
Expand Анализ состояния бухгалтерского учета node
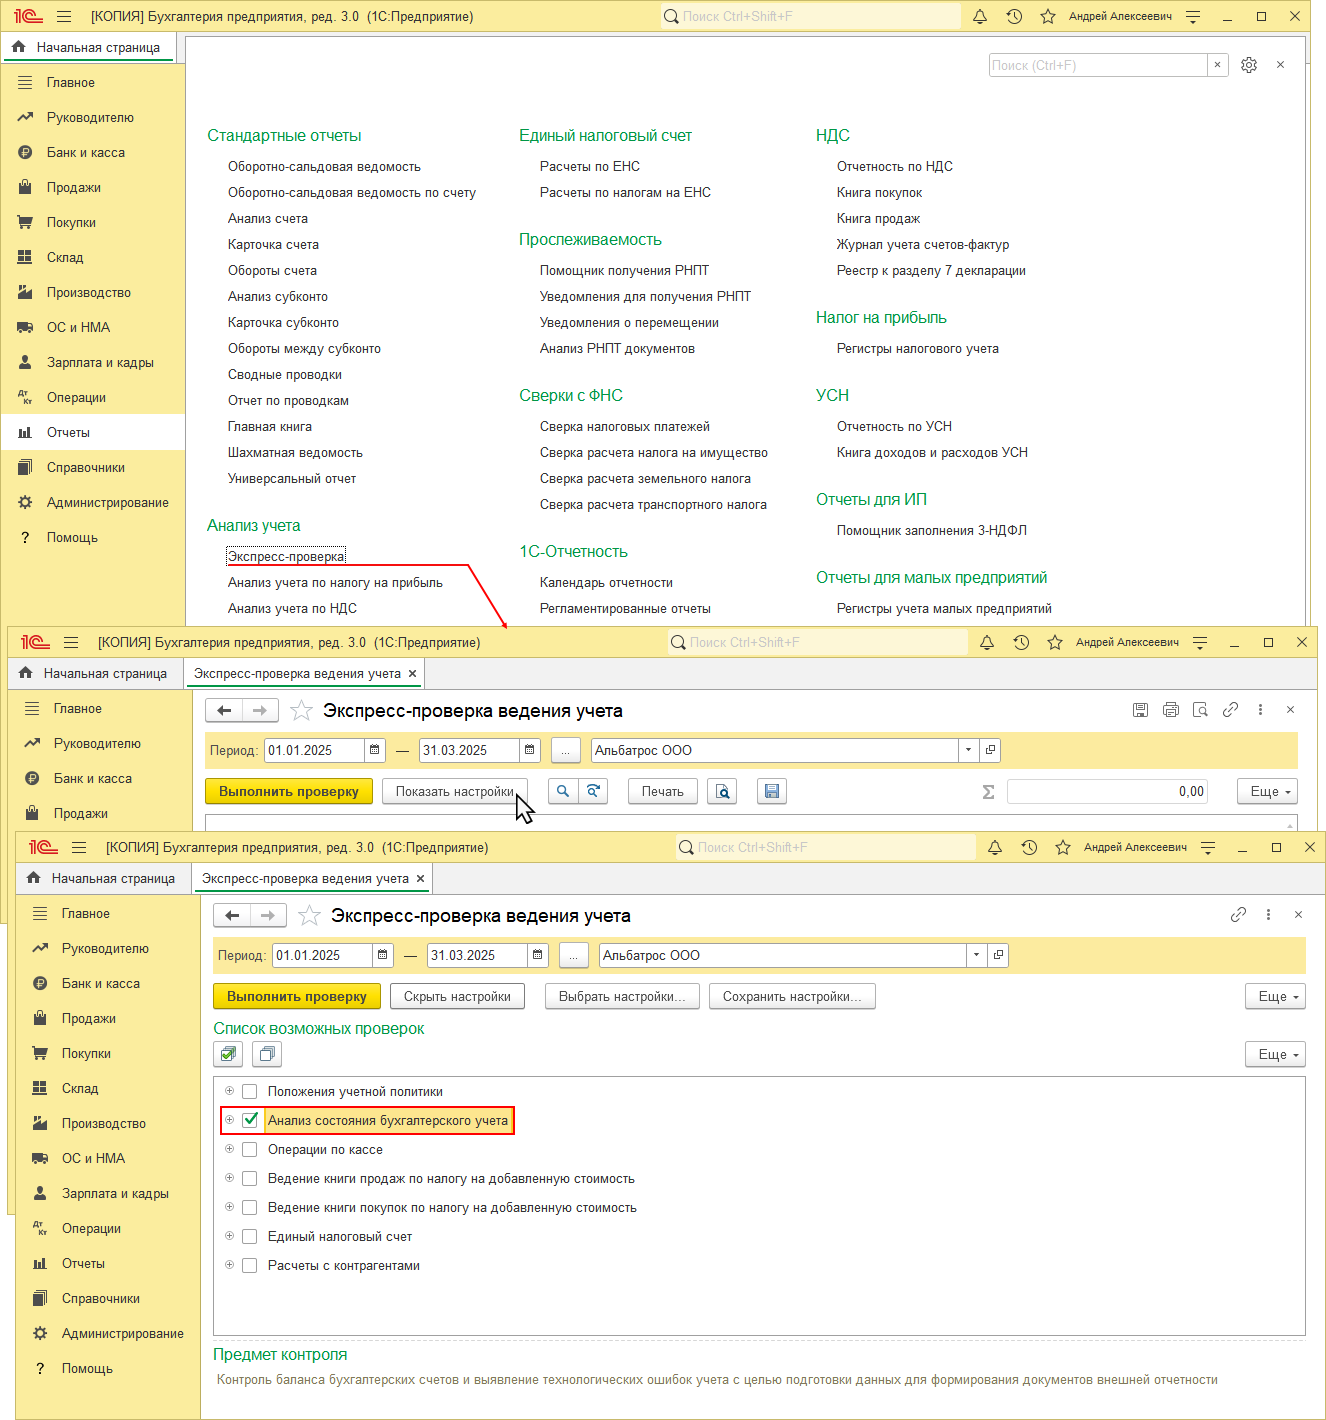(x=229, y=1120)
